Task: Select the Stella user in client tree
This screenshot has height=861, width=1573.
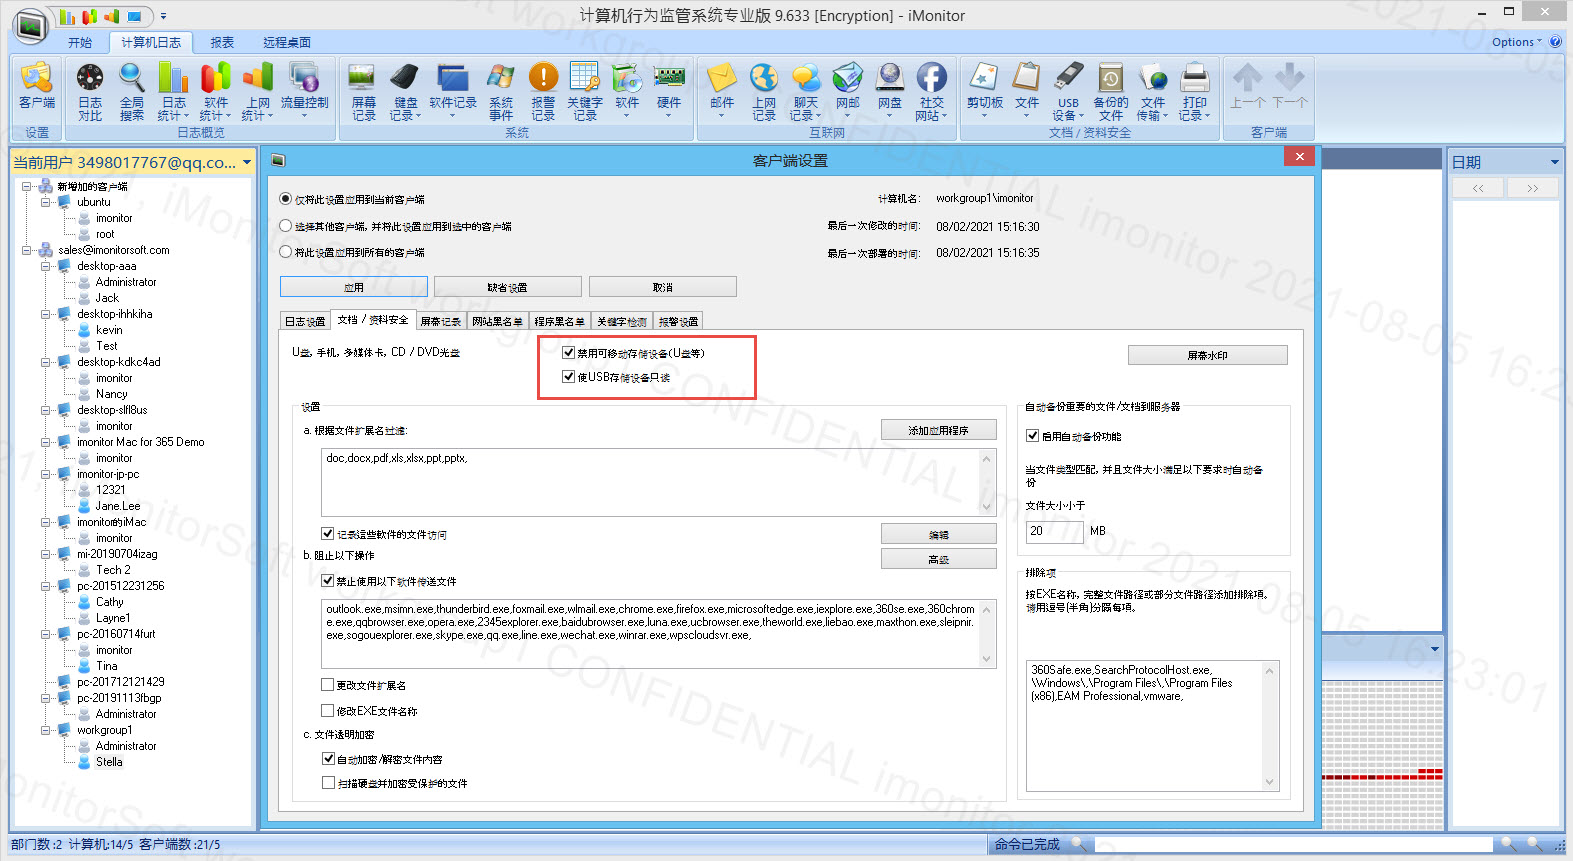Action: [x=109, y=762]
